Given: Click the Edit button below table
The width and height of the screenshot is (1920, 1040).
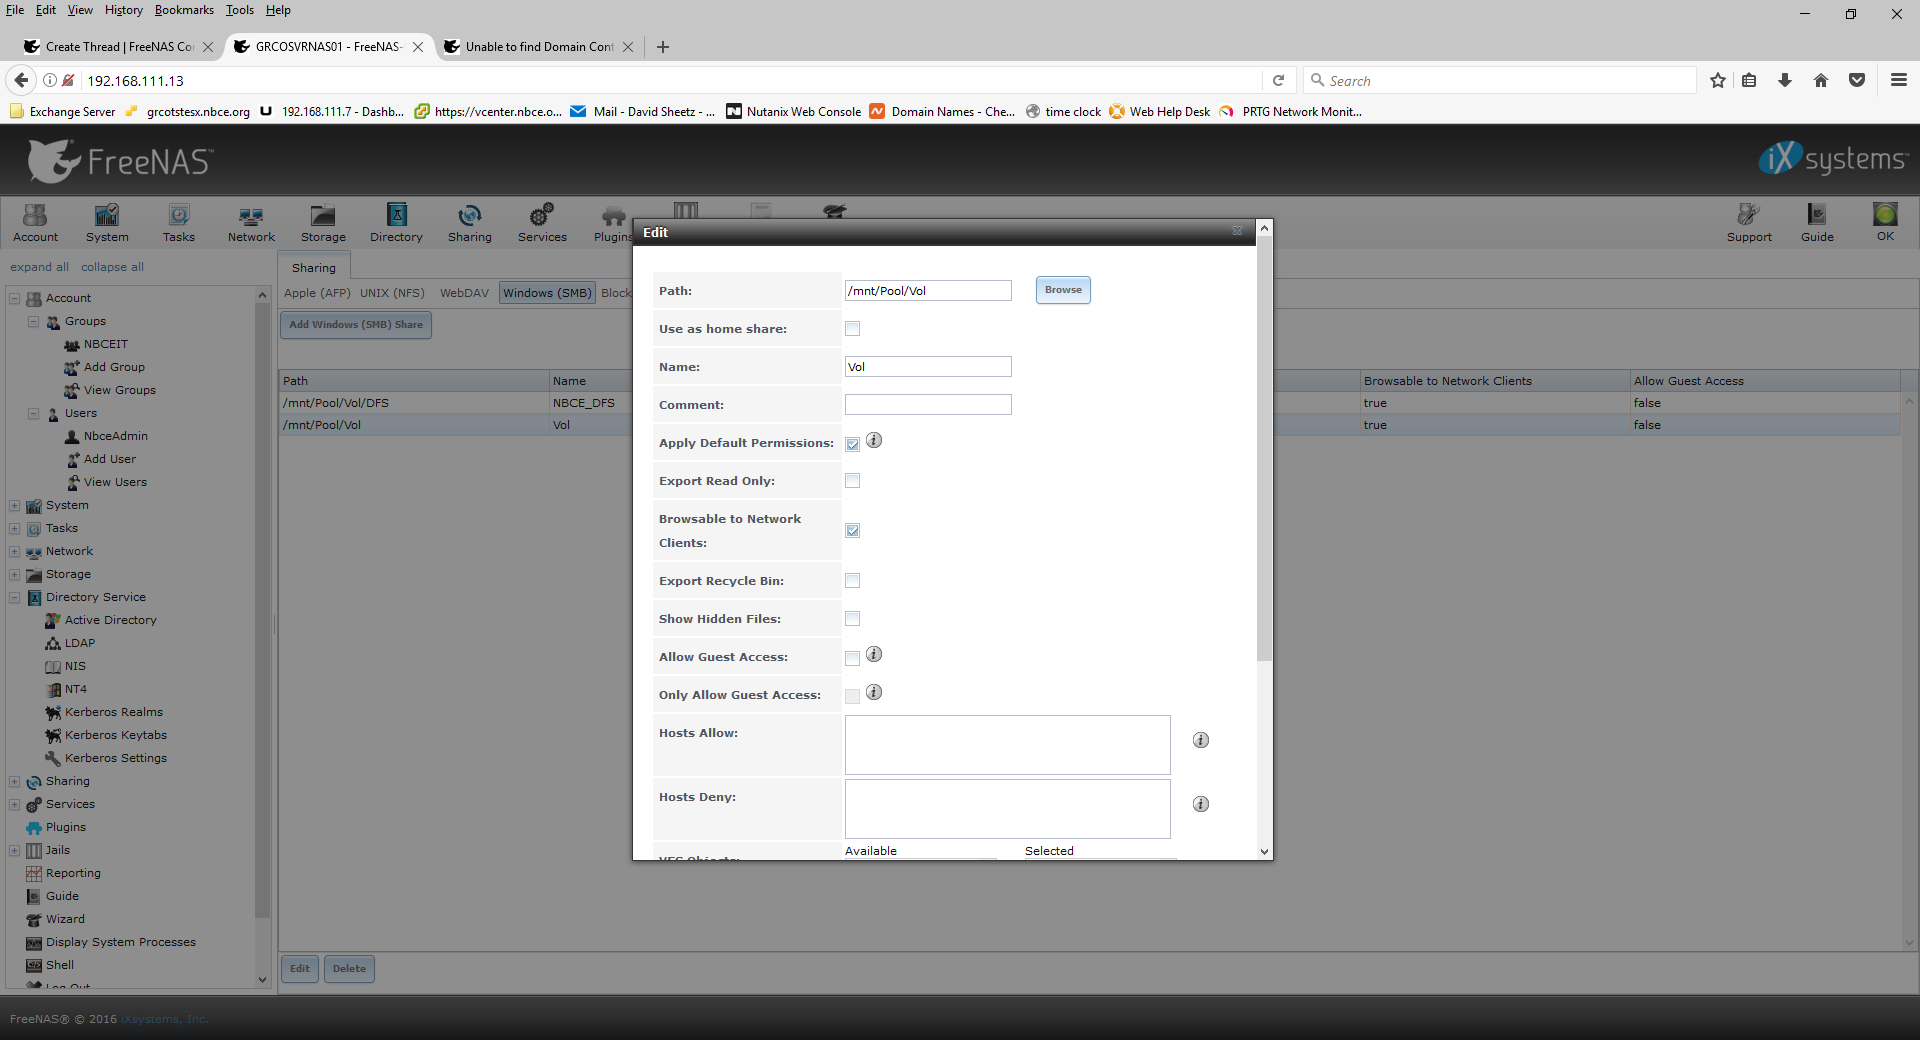Looking at the screenshot, I should 300,968.
